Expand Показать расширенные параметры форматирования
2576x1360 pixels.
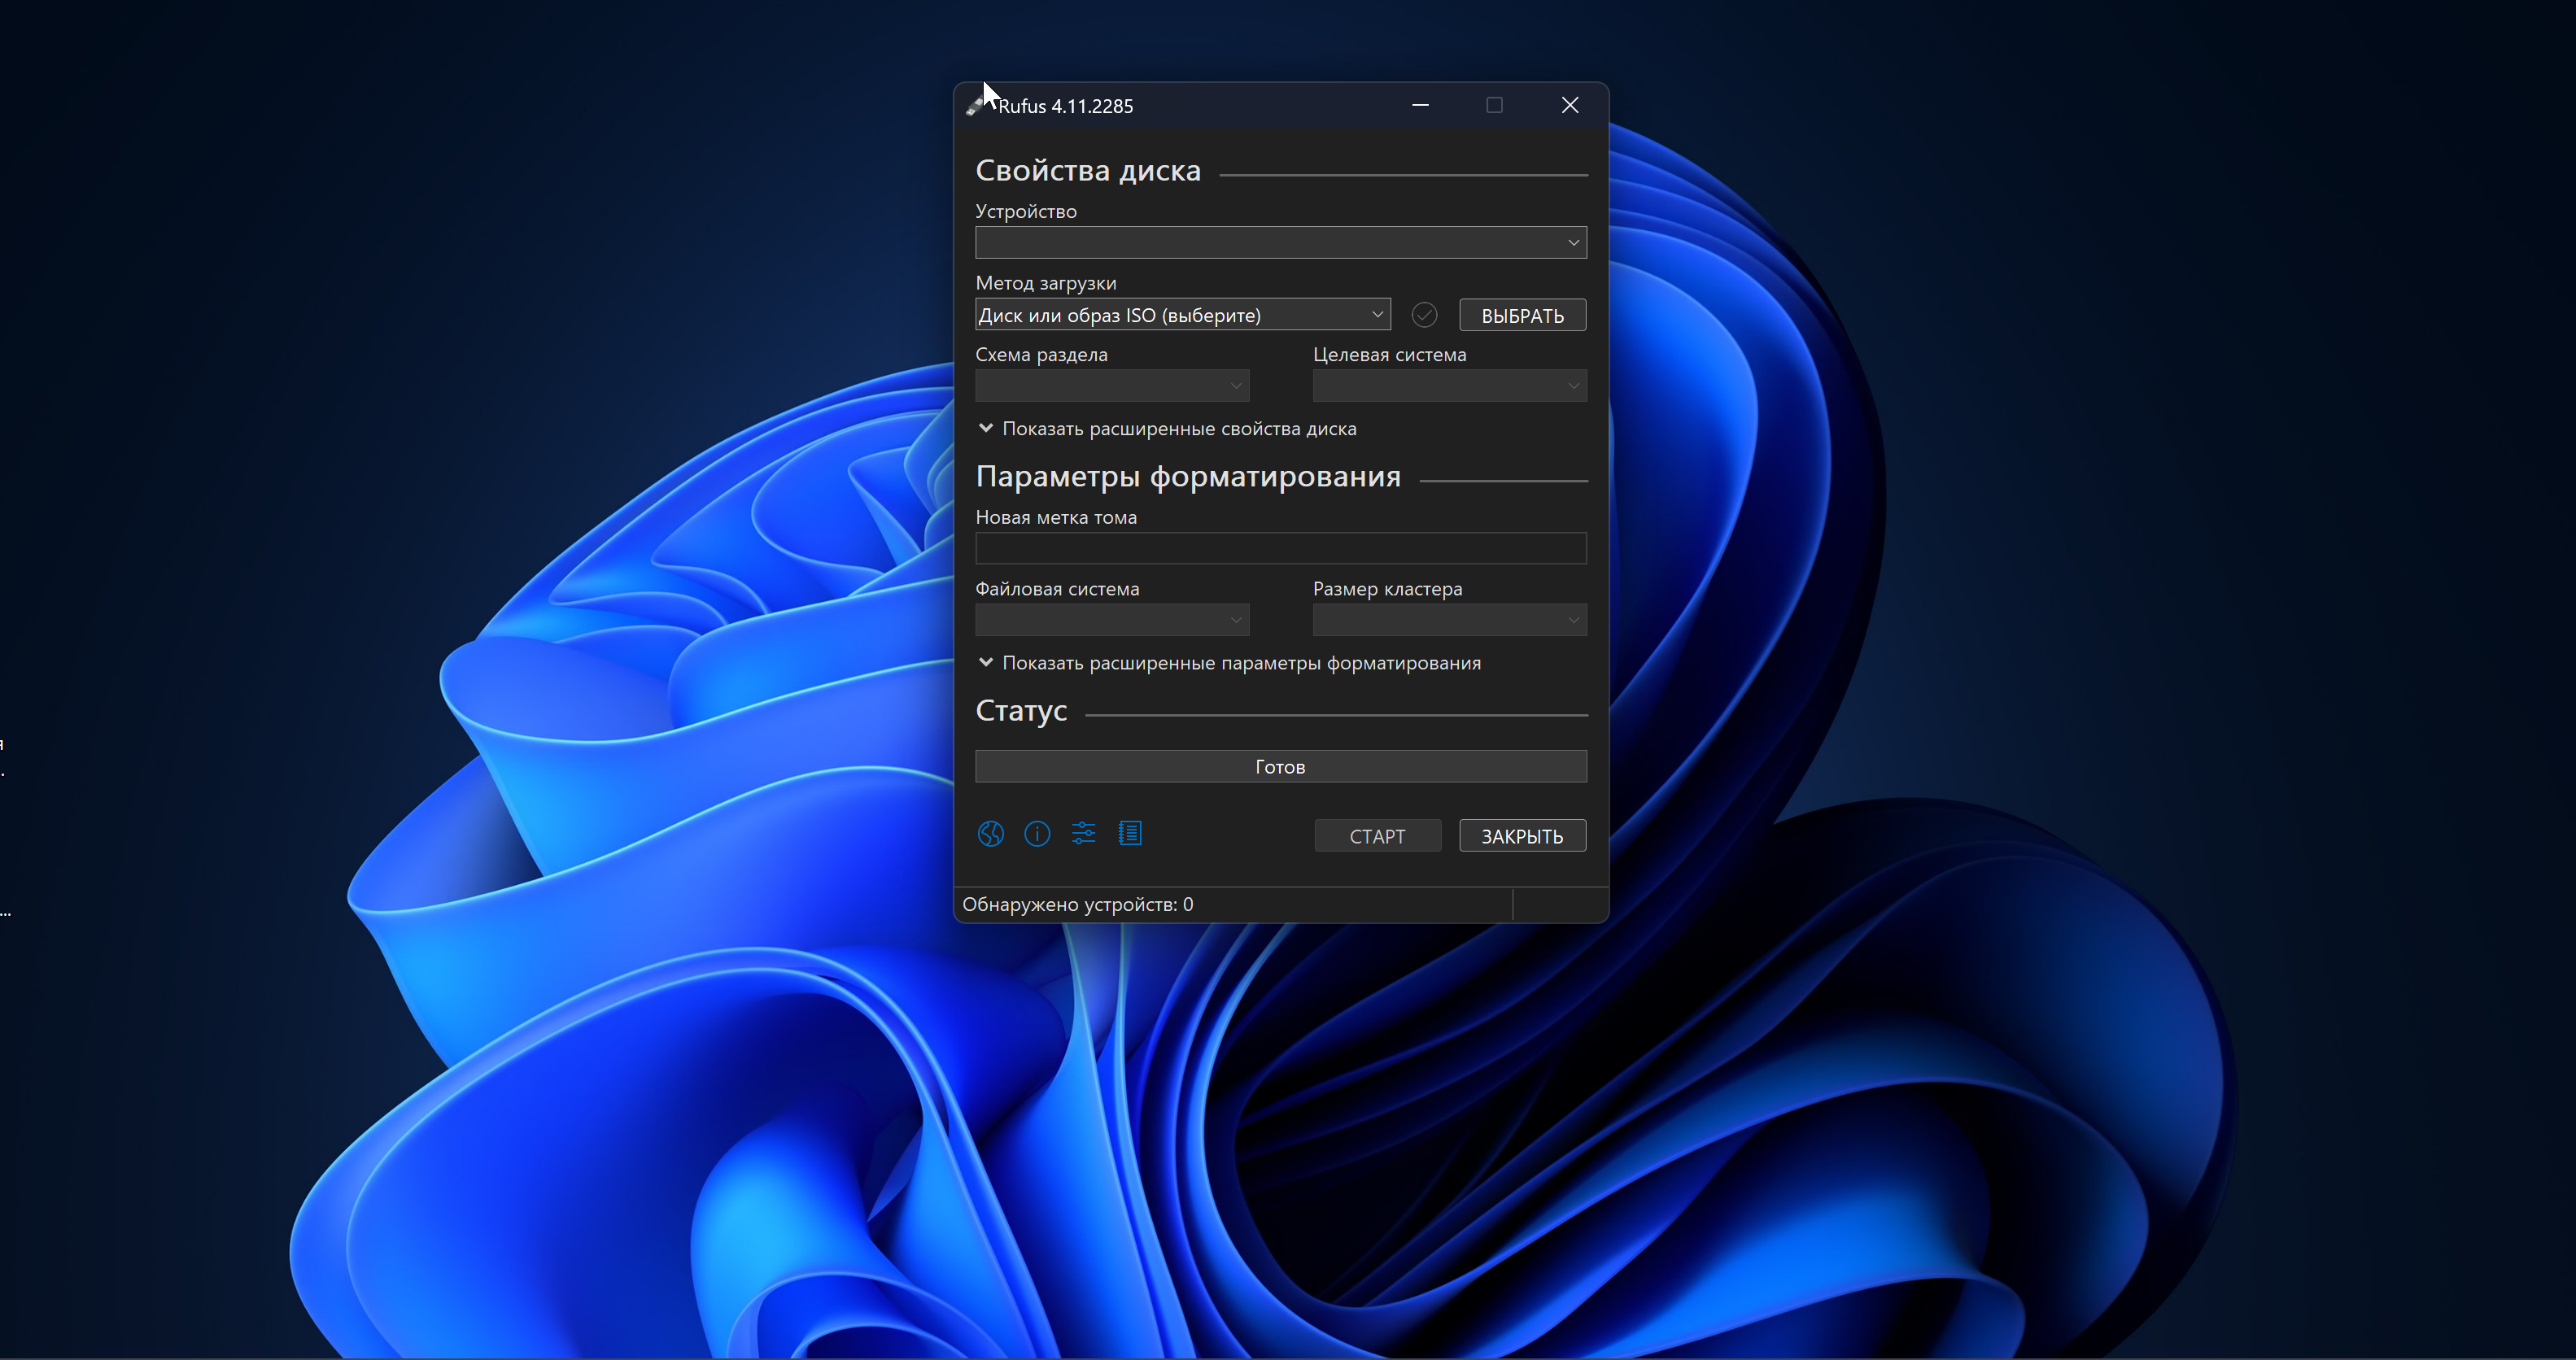1229,663
